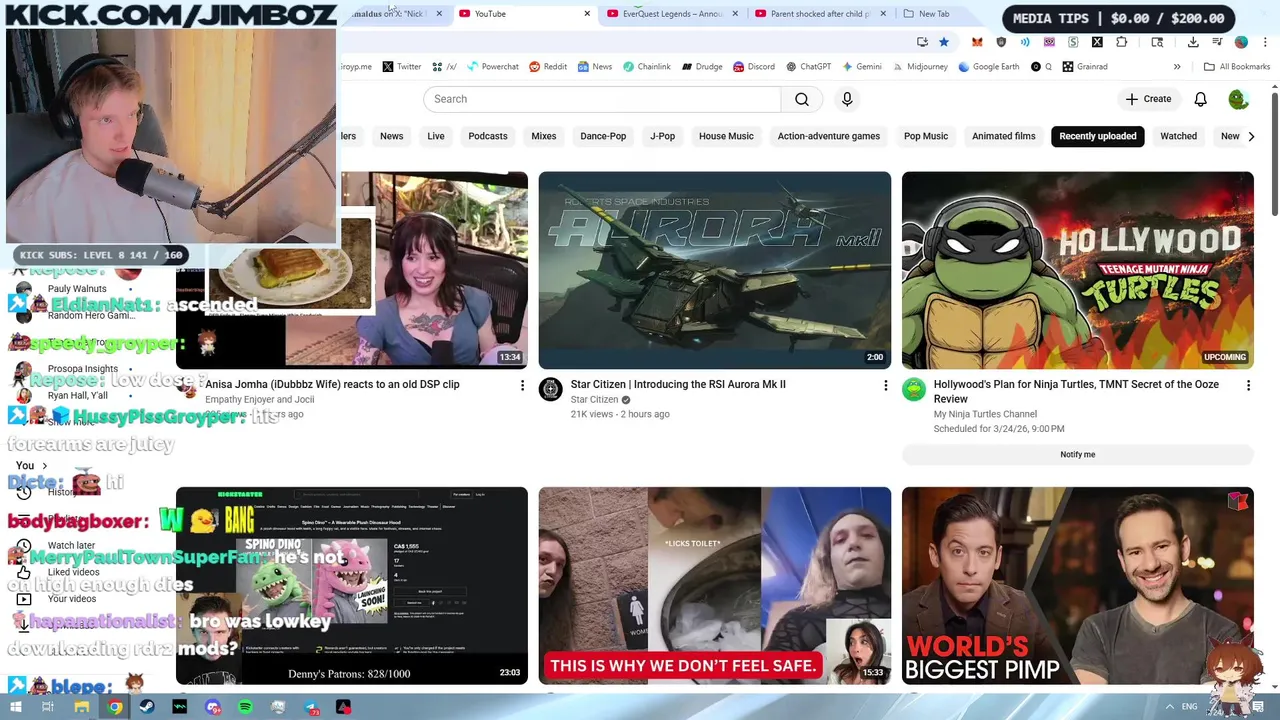Select the Live filter chip
1280x720 pixels.
pos(436,136)
